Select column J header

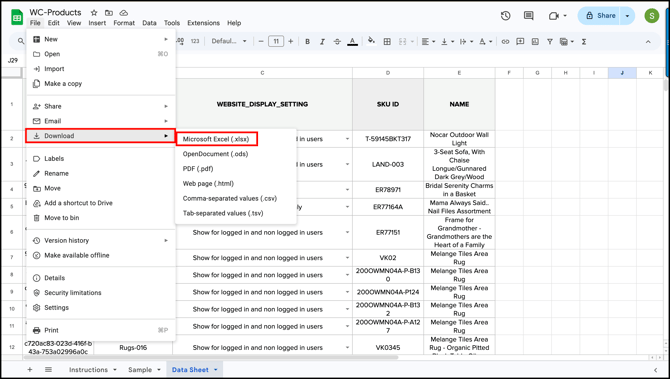[622, 73]
